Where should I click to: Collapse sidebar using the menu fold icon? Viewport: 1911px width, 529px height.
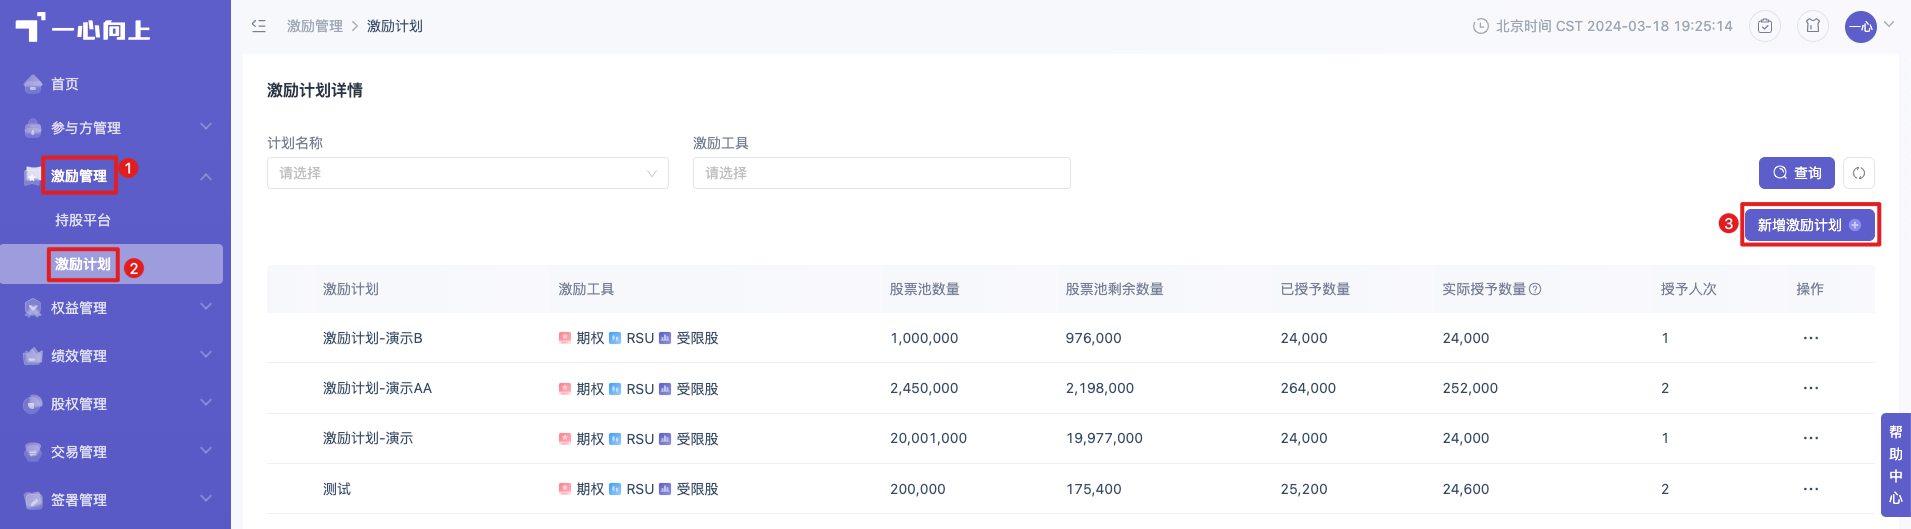[x=259, y=26]
